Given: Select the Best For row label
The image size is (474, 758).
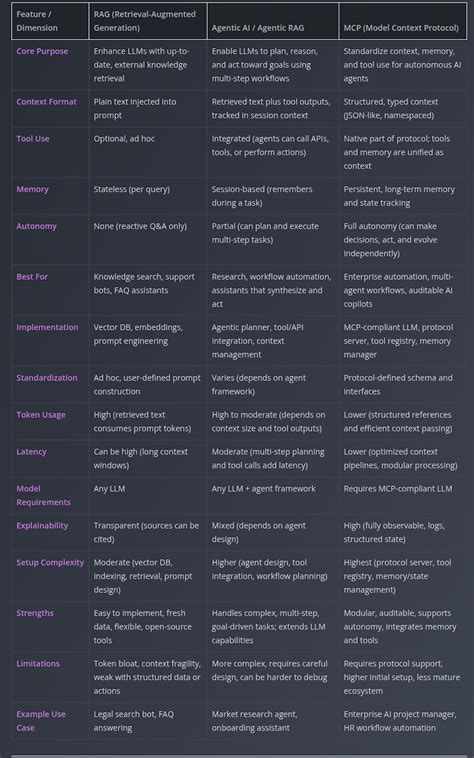Looking at the screenshot, I should click(x=32, y=277).
